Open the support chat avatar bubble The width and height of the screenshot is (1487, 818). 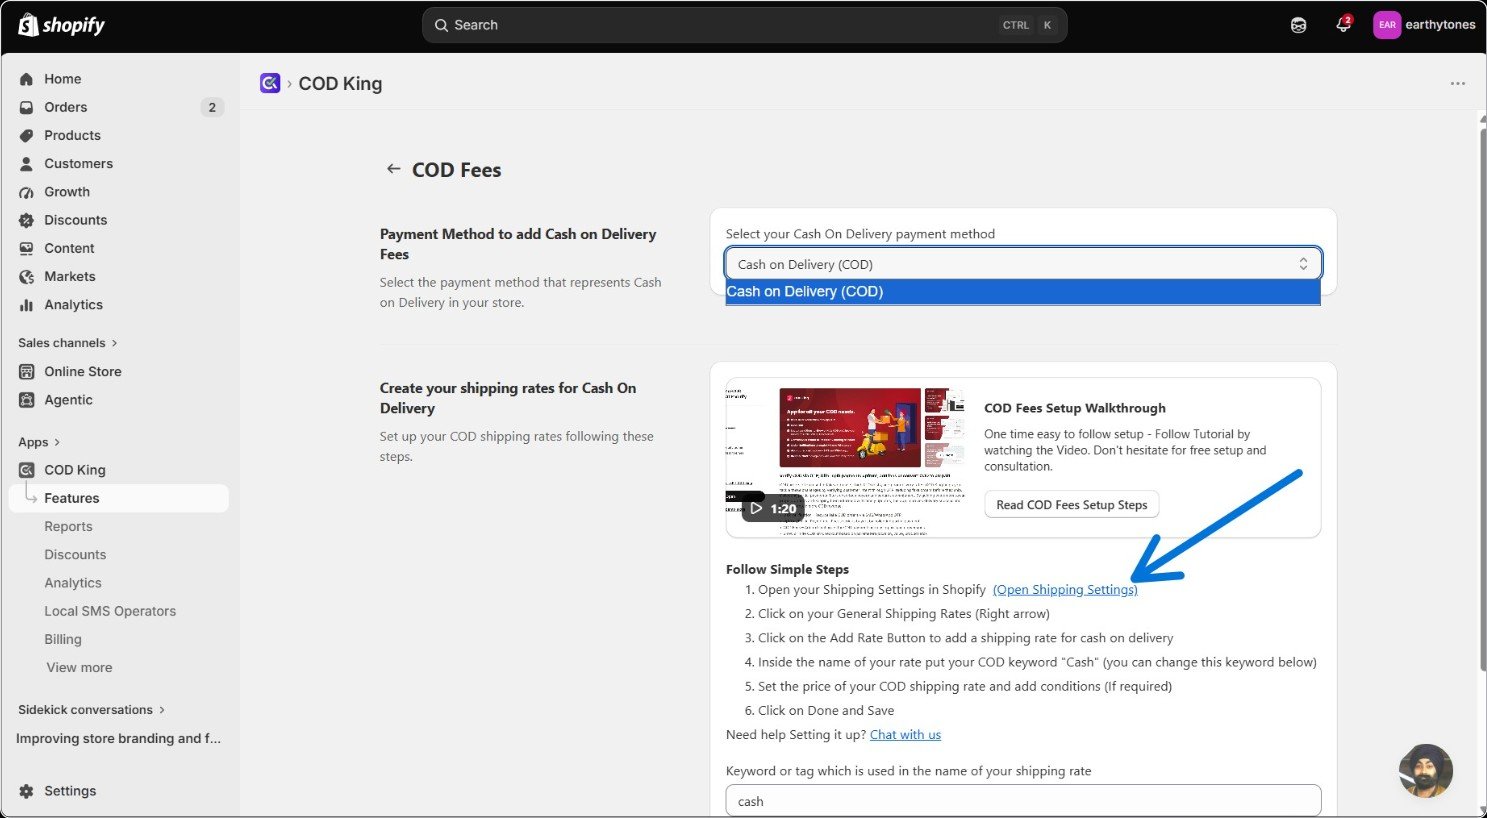1426,771
